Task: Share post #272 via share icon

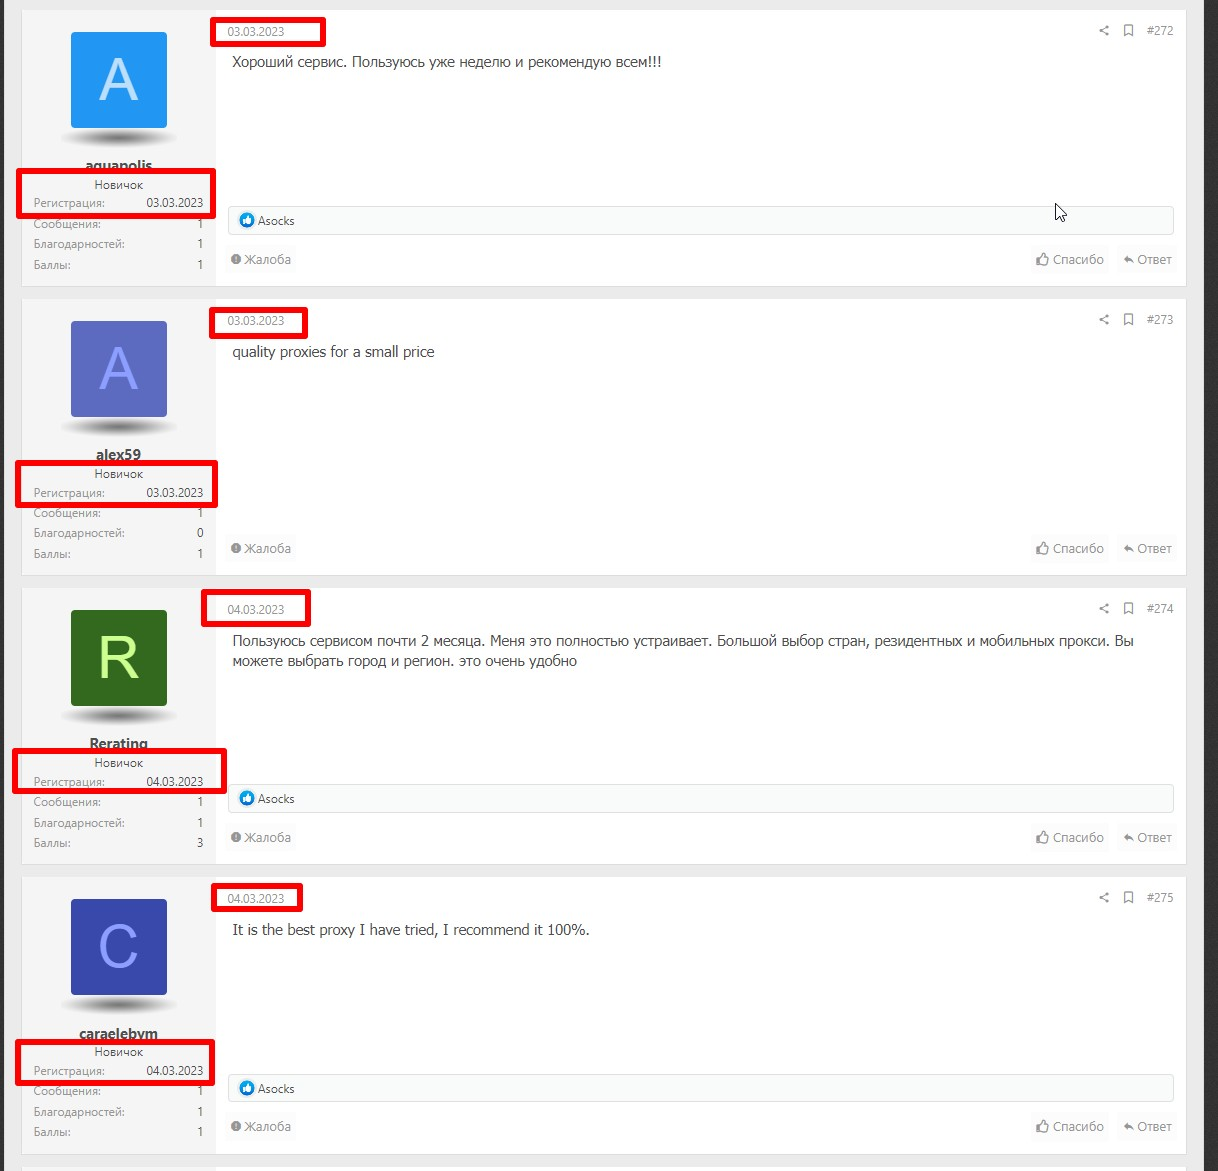Action: click(x=1104, y=31)
